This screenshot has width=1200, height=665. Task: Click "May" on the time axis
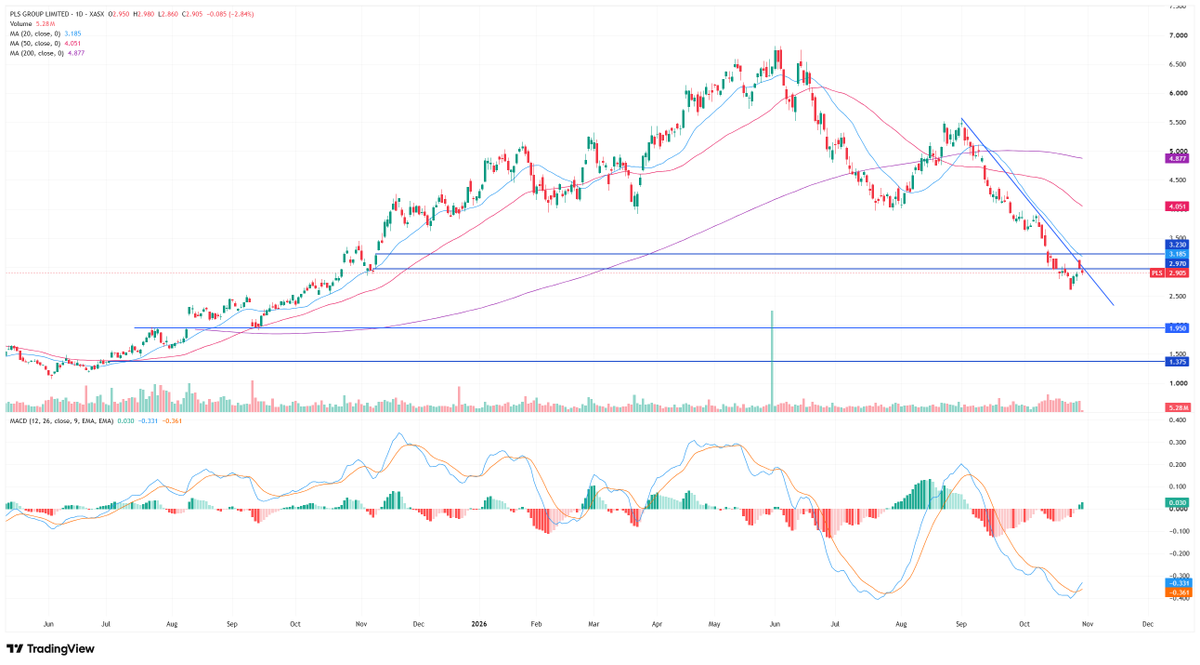(715, 623)
